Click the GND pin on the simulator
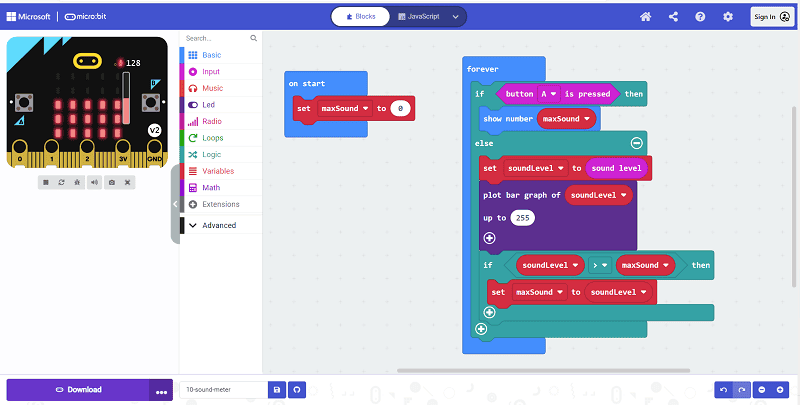The image size is (800, 405). coord(155,154)
